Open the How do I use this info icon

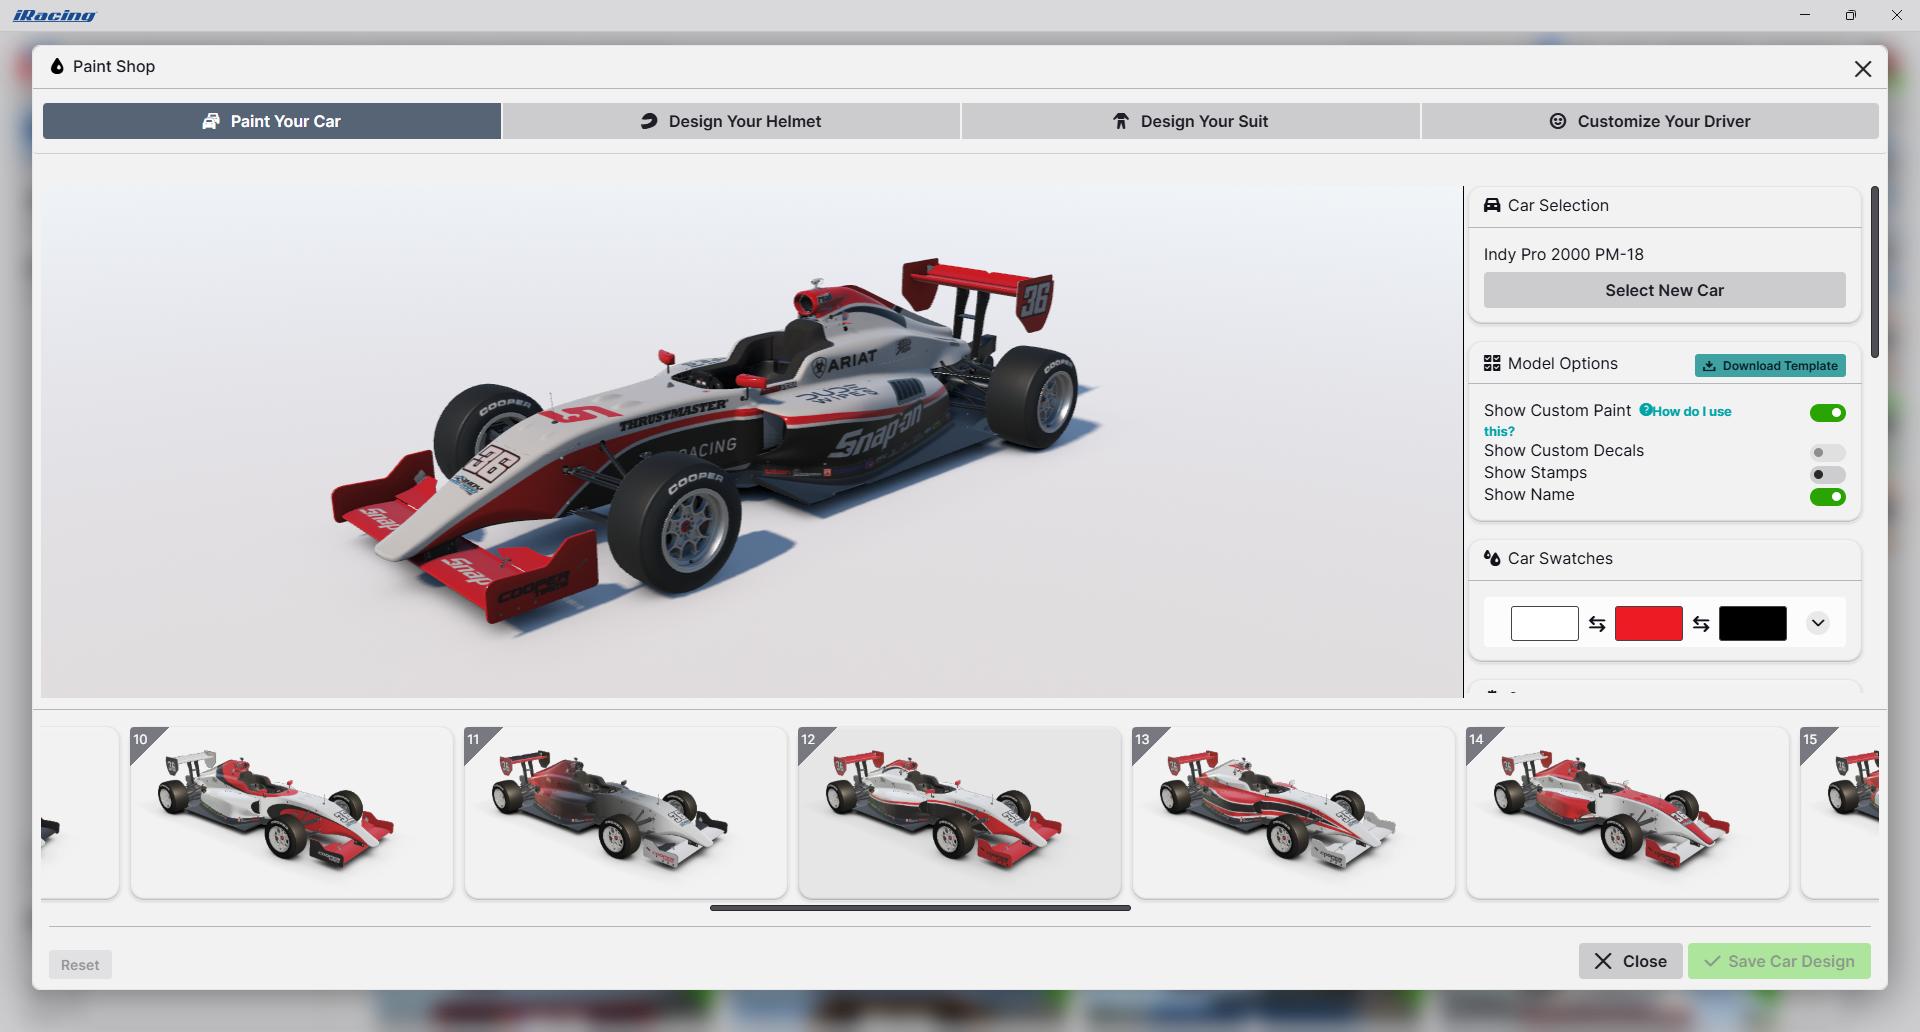pyautogui.click(x=1646, y=410)
